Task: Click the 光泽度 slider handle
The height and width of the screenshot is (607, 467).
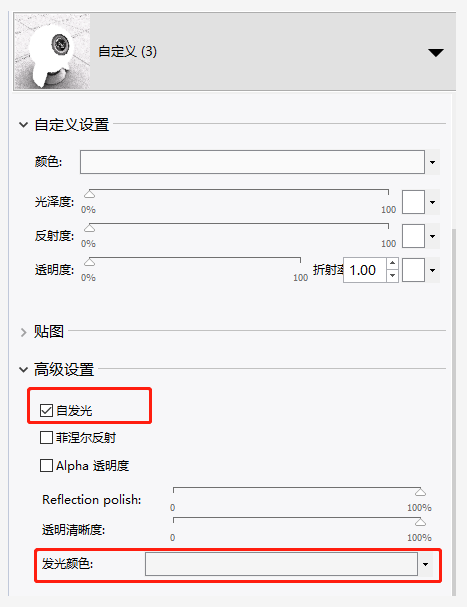Action: (x=89, y=194)
